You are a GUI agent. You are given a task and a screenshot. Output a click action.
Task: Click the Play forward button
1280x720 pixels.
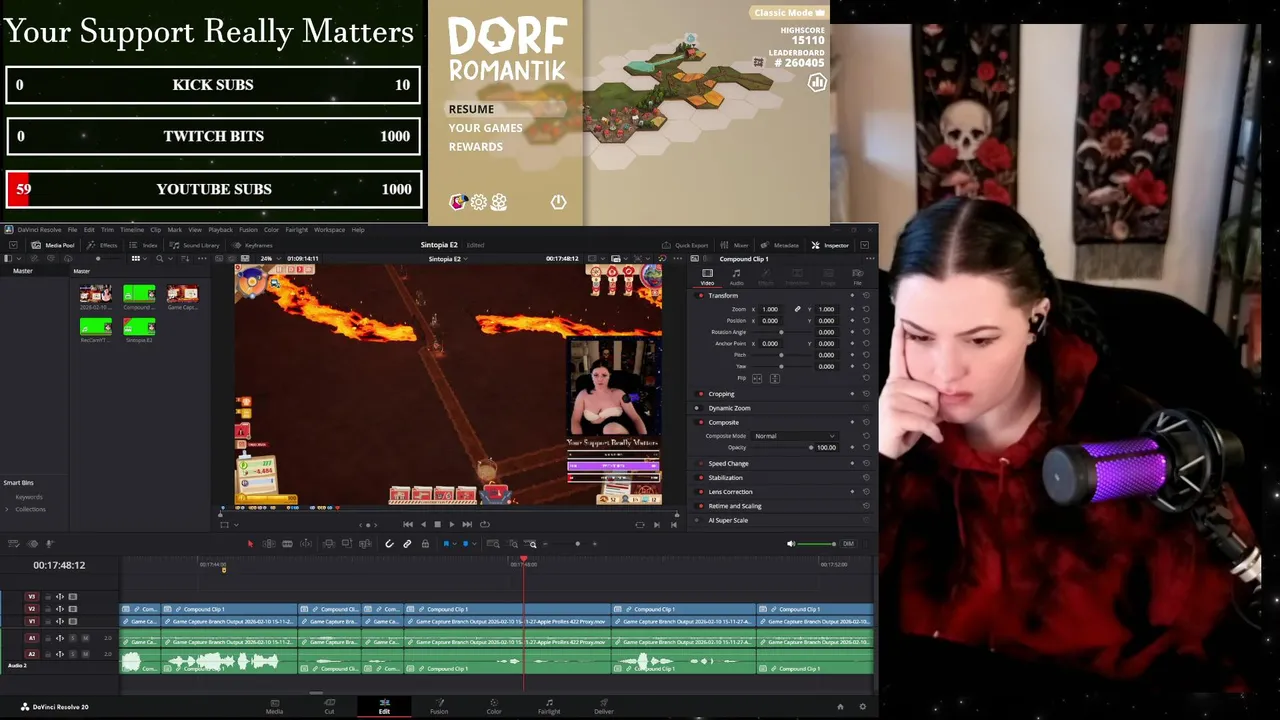[452, 524]
